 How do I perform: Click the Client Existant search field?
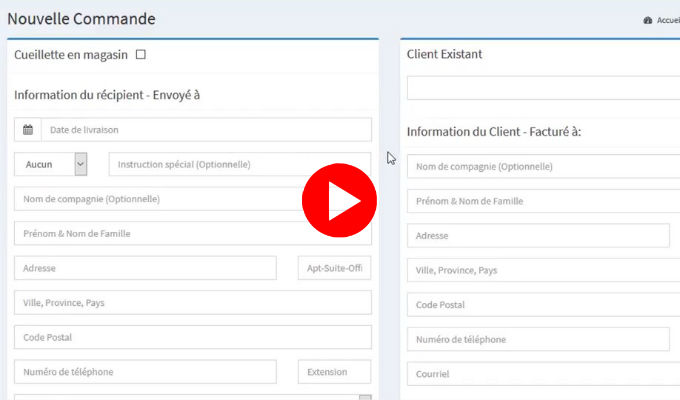pyautogui.click(x=543, y=88)
